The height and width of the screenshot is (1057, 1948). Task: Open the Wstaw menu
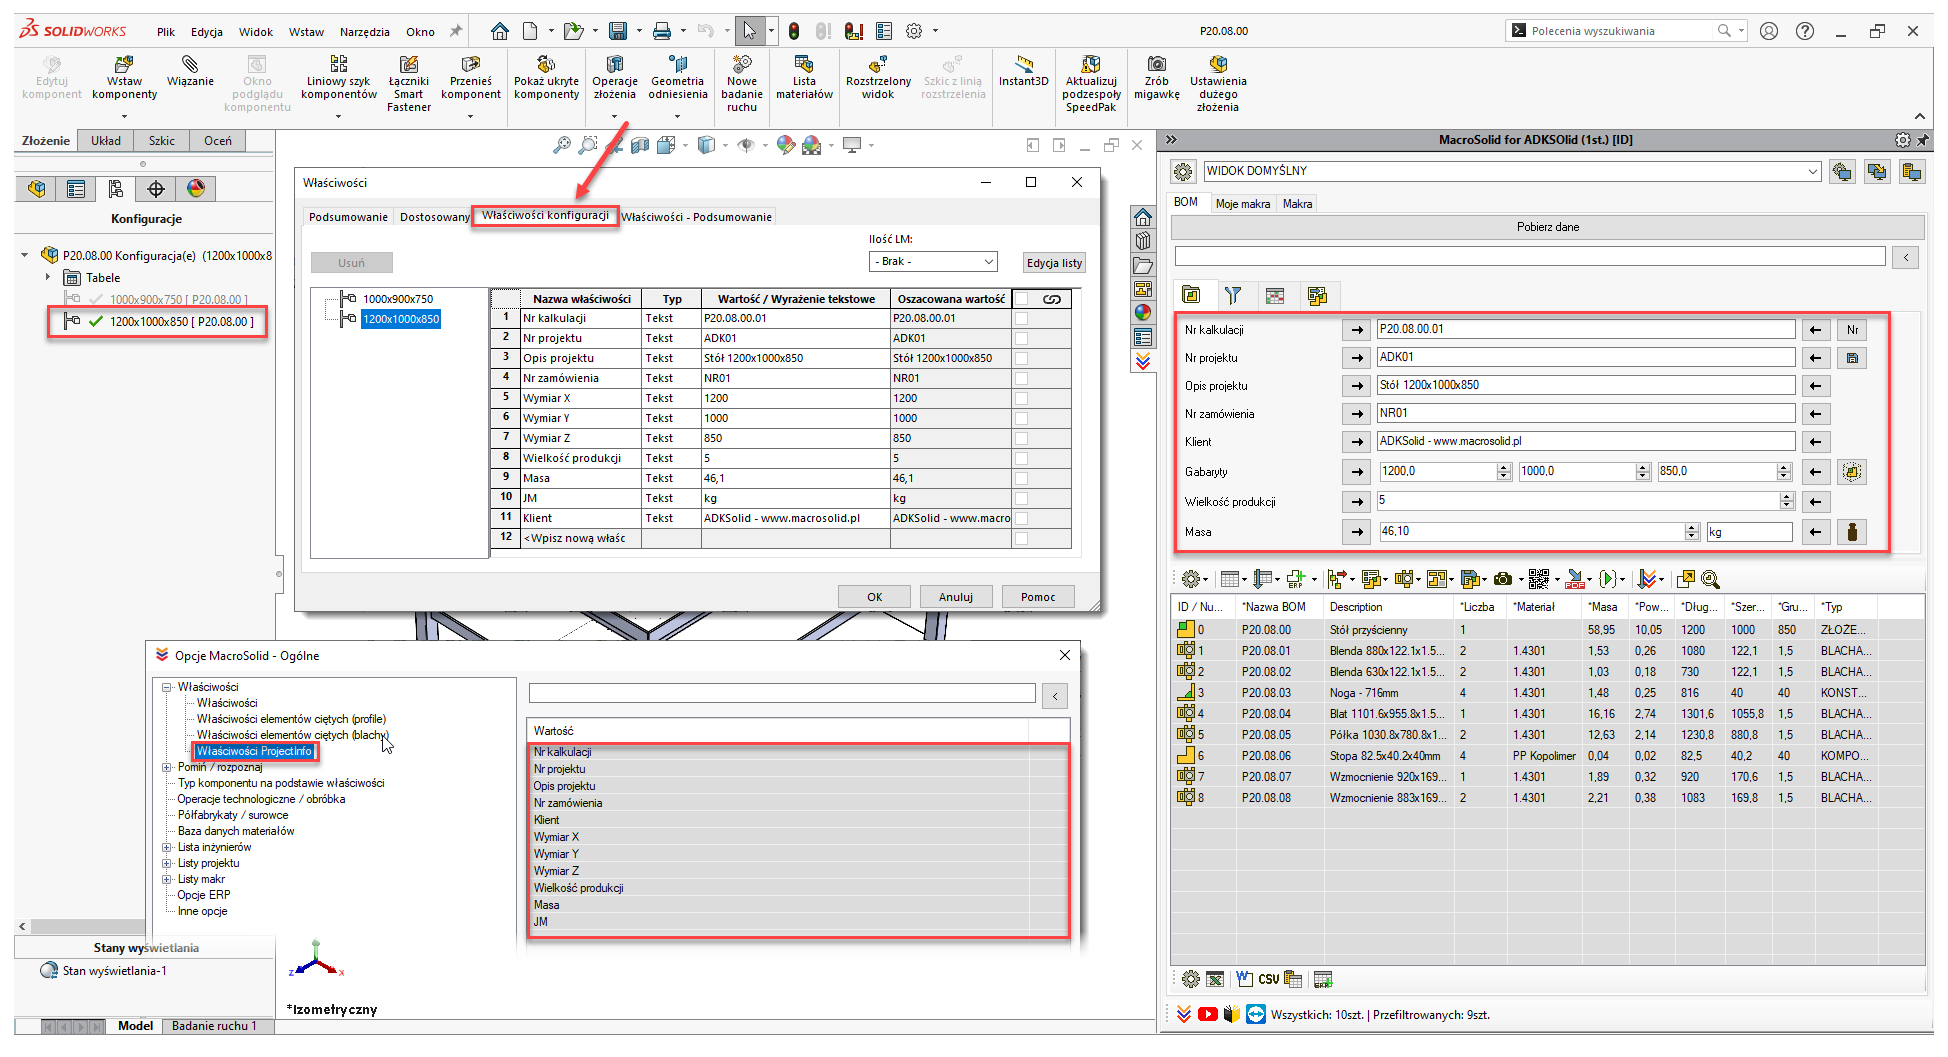coord(306,32)
